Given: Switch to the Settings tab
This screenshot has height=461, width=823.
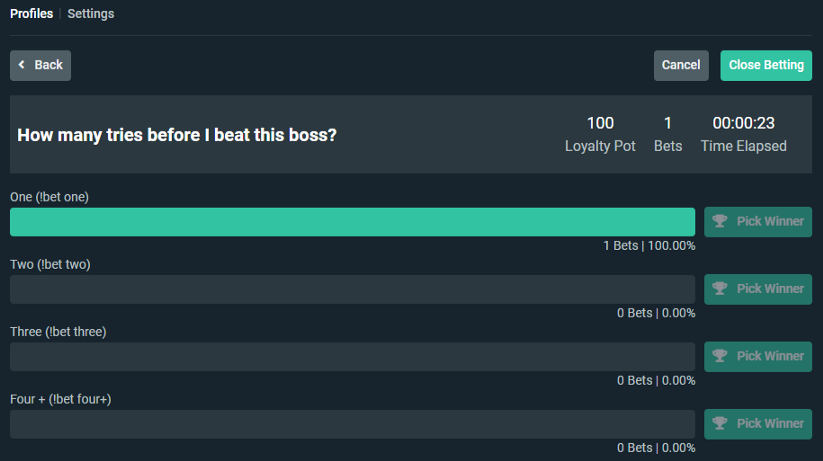Looking at the screenshot, I should coord(91,14).
